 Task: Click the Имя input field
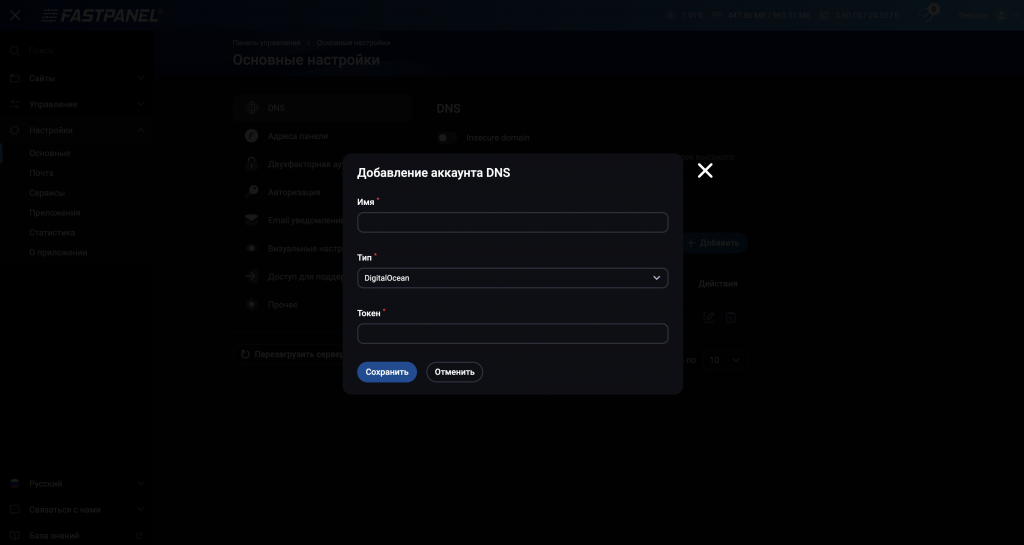[512, 222]
